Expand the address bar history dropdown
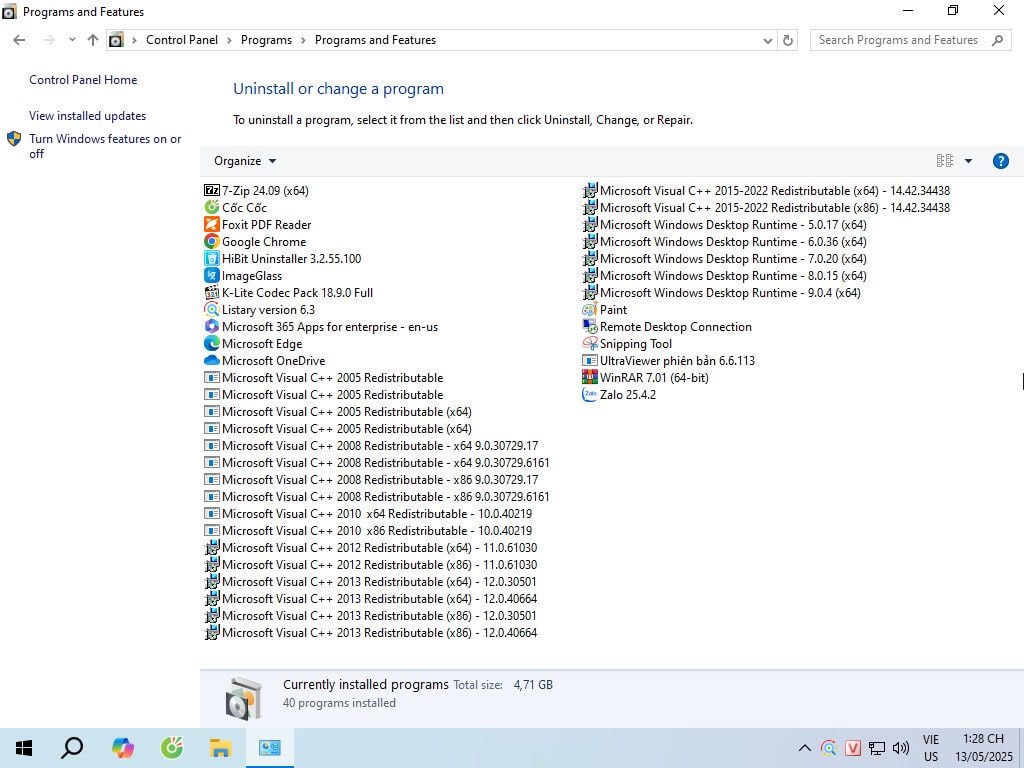Image resolution: width=1024 pixels, height=768 pixels. point(768,40)
